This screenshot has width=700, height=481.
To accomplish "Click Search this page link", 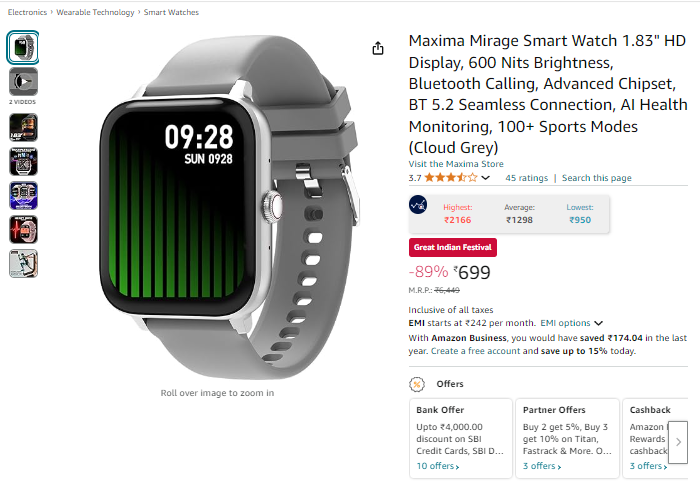I will point(596,178).
